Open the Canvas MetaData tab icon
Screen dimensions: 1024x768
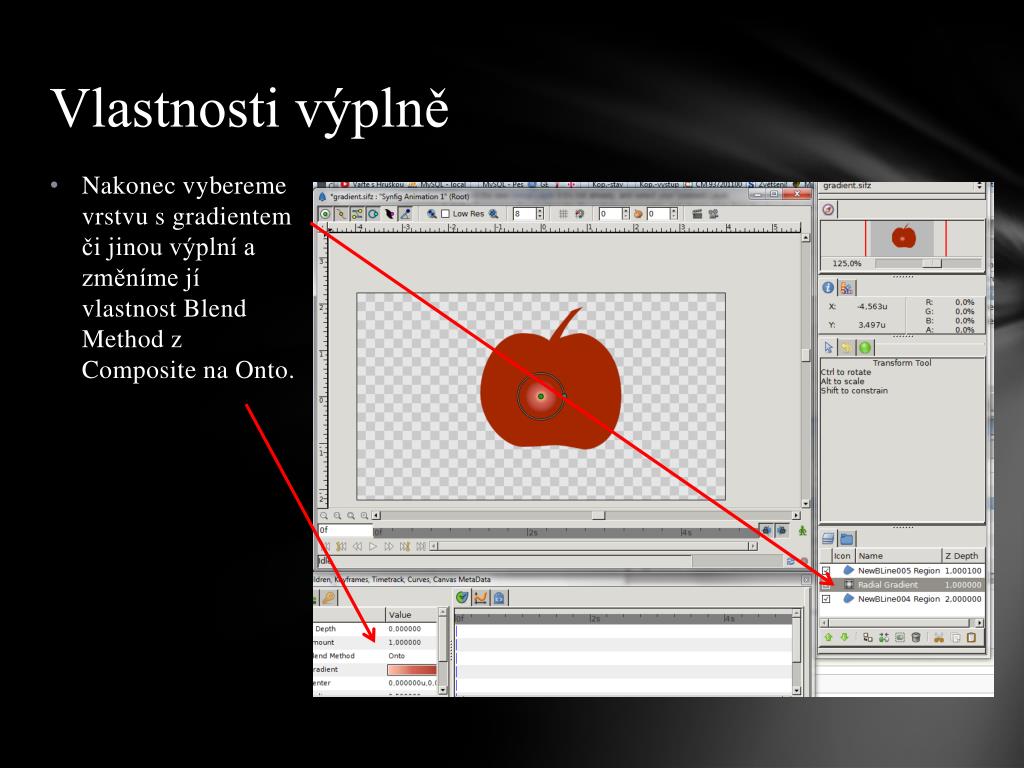pos(499,598)
